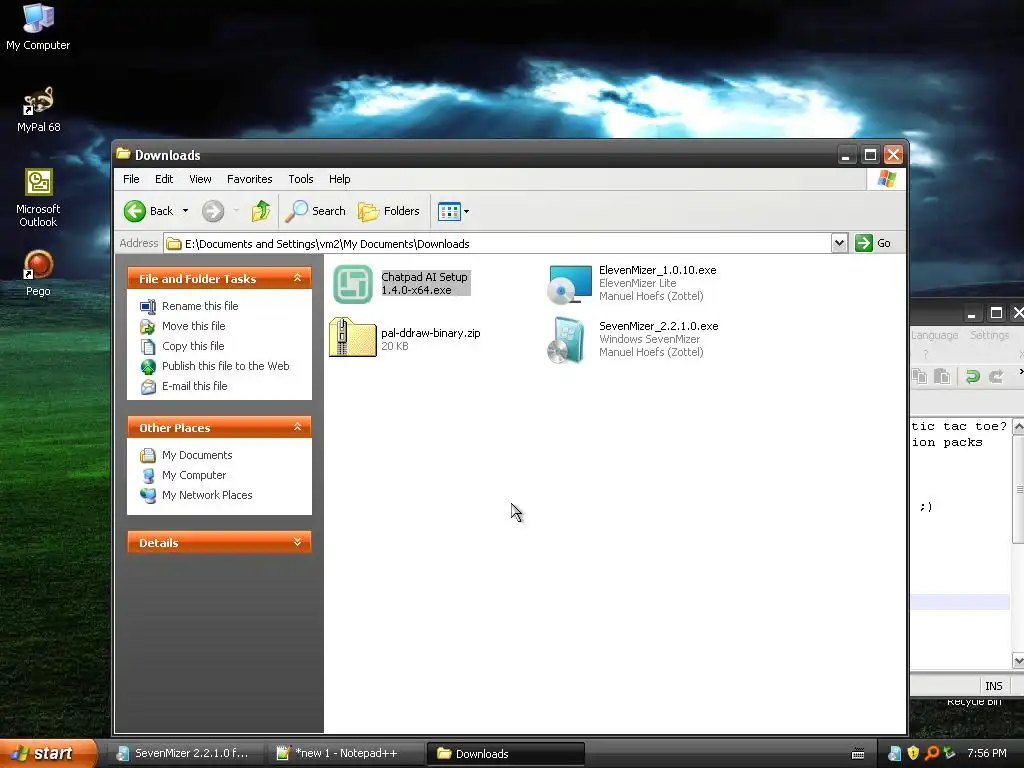
Task: Select the ElevenMizer installer icon
Action: click(x=569, y=284)
